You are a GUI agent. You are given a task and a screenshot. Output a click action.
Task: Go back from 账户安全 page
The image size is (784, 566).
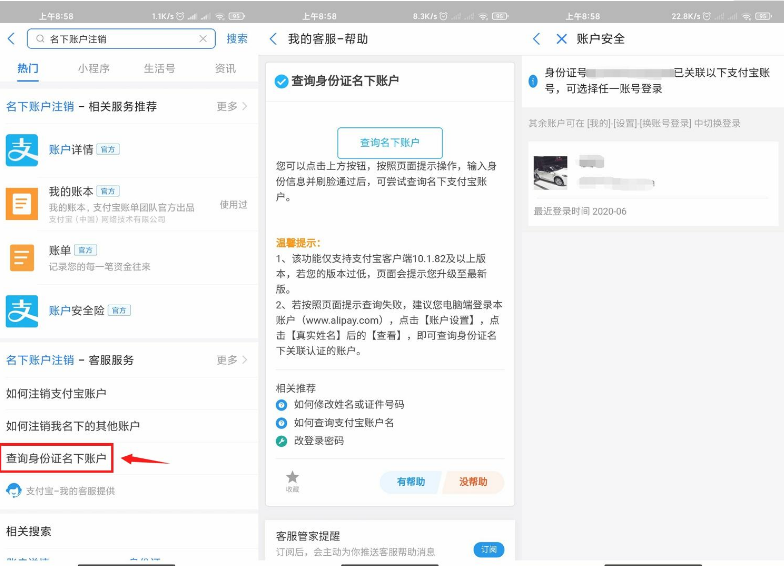536,38
